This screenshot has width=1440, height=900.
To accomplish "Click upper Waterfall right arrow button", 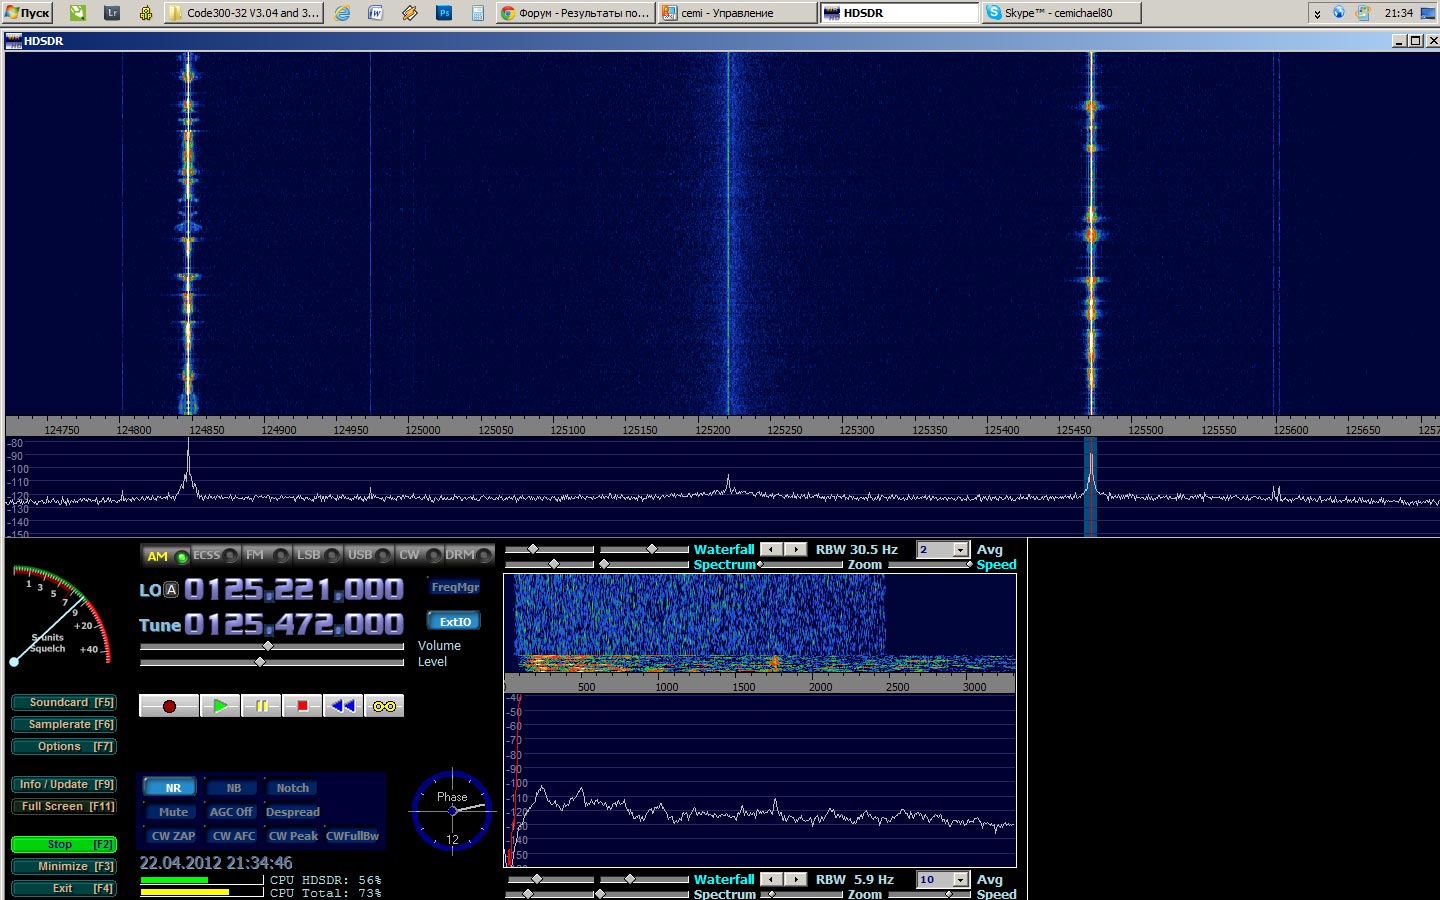I will 795,550.
